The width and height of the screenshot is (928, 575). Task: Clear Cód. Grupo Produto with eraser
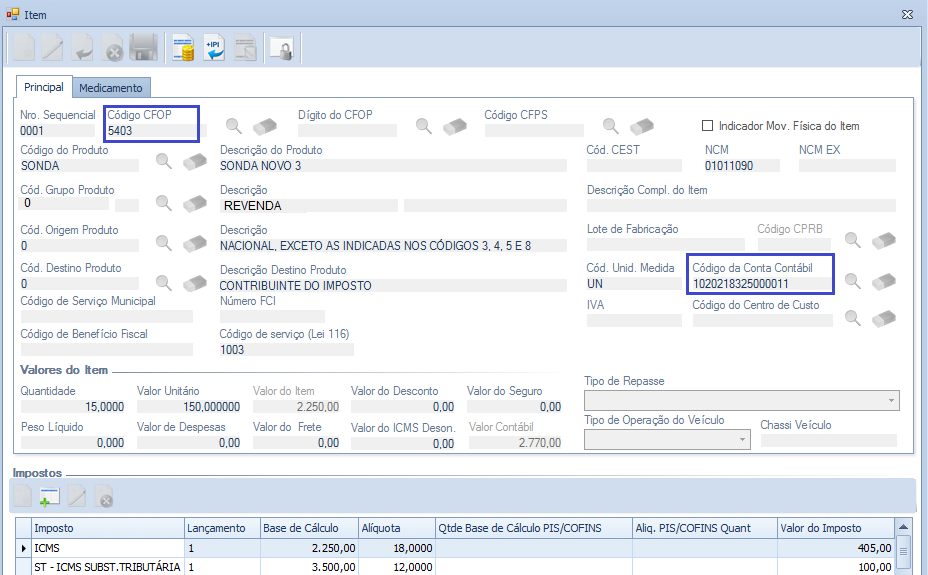tap(195, 203)
